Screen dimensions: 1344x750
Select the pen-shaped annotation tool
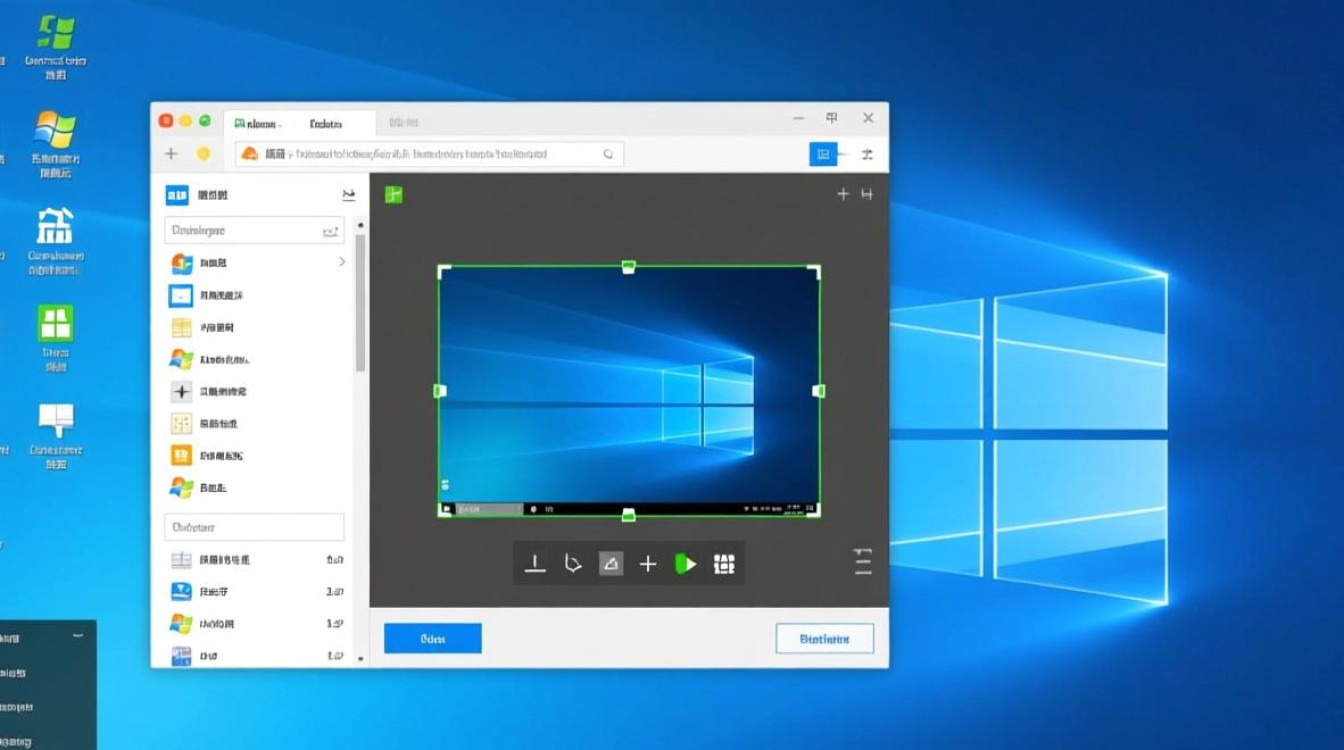573,563
